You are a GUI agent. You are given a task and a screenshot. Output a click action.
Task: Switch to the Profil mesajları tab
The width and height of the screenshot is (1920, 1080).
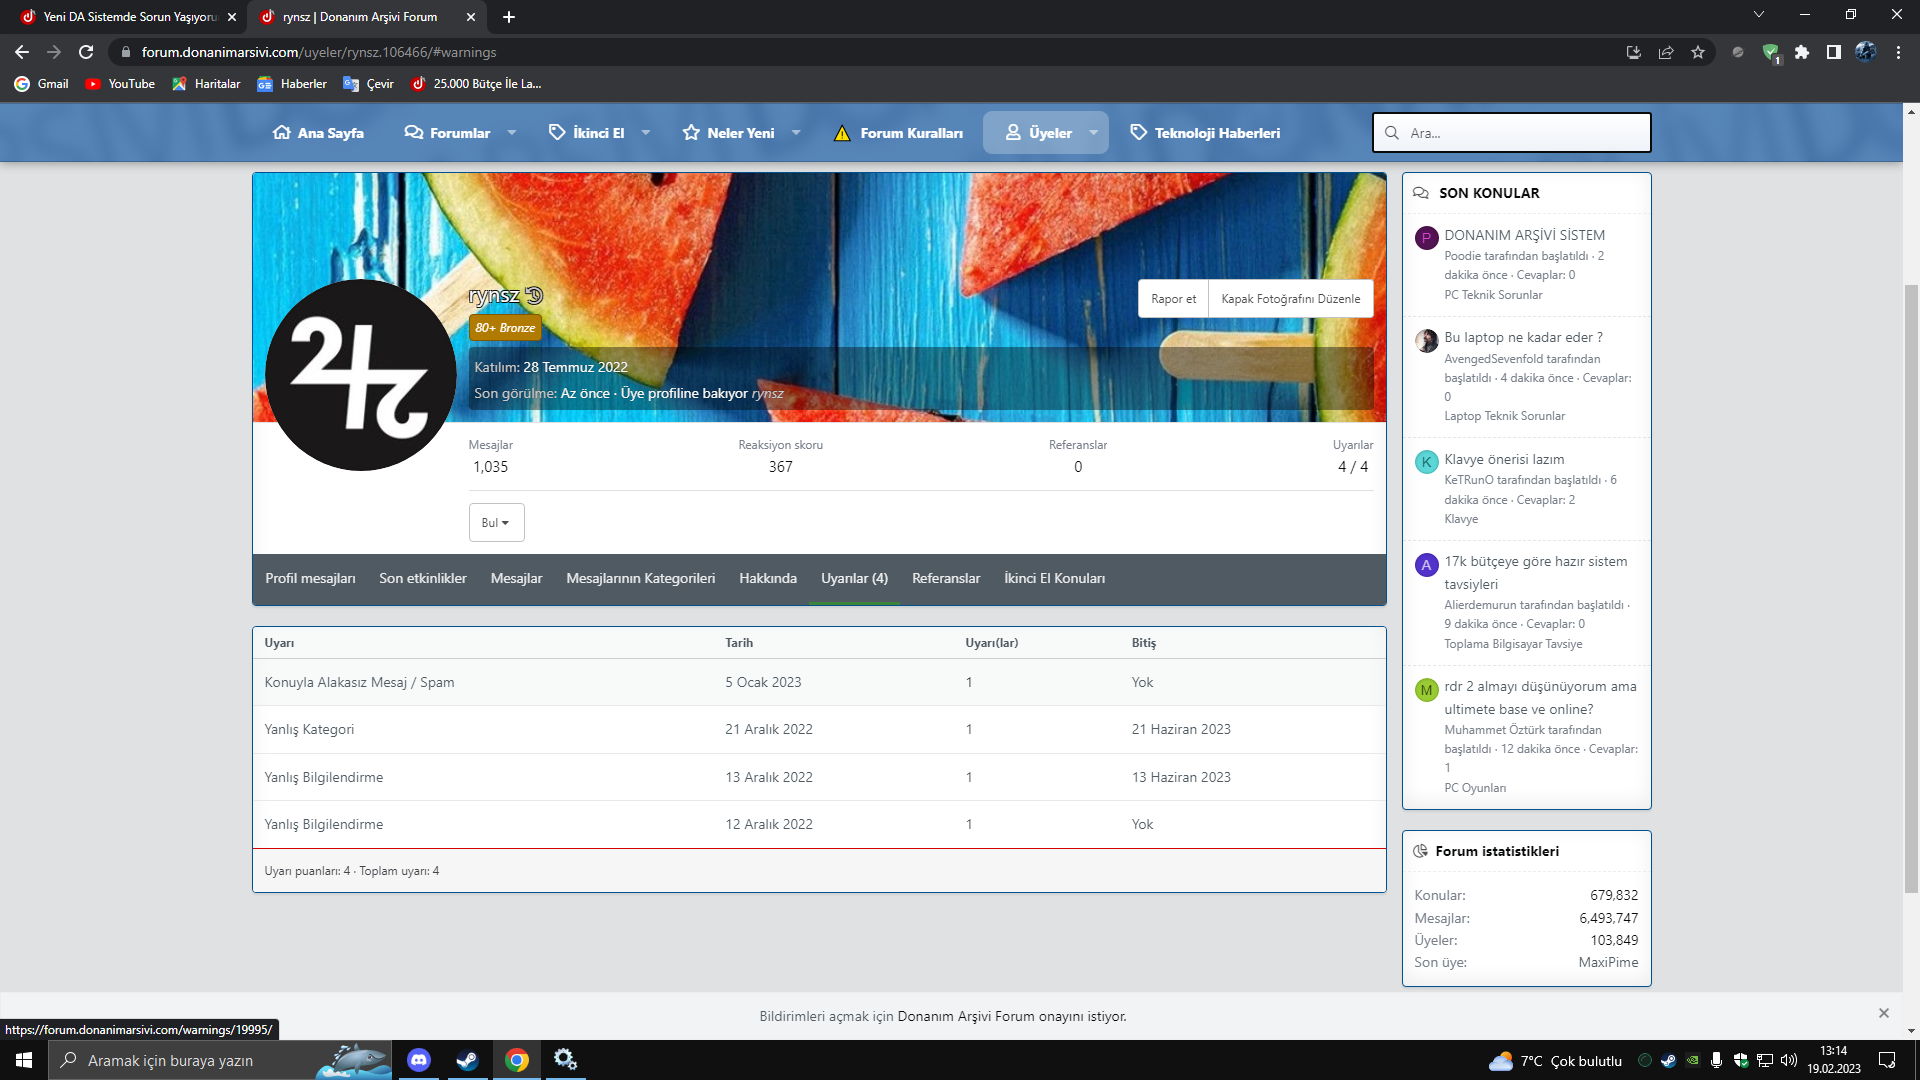tap(310, 579)
